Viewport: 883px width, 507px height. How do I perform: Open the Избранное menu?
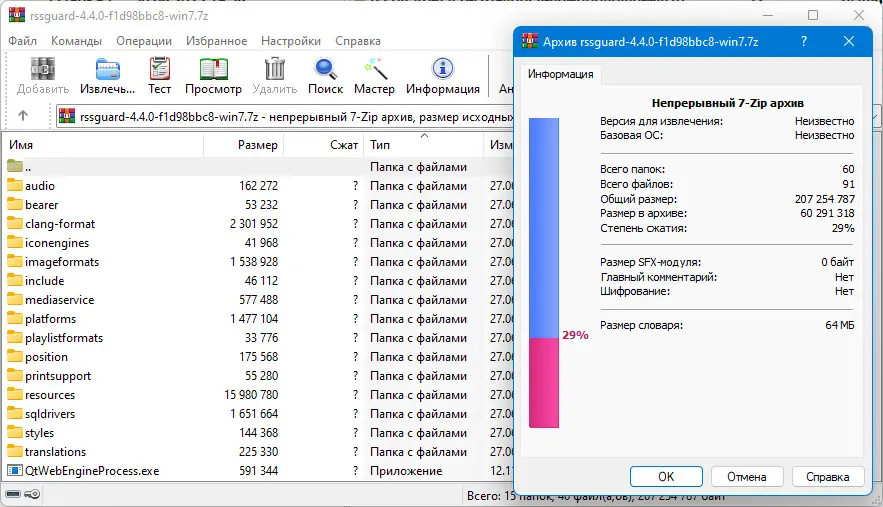[x=216, y=41]
